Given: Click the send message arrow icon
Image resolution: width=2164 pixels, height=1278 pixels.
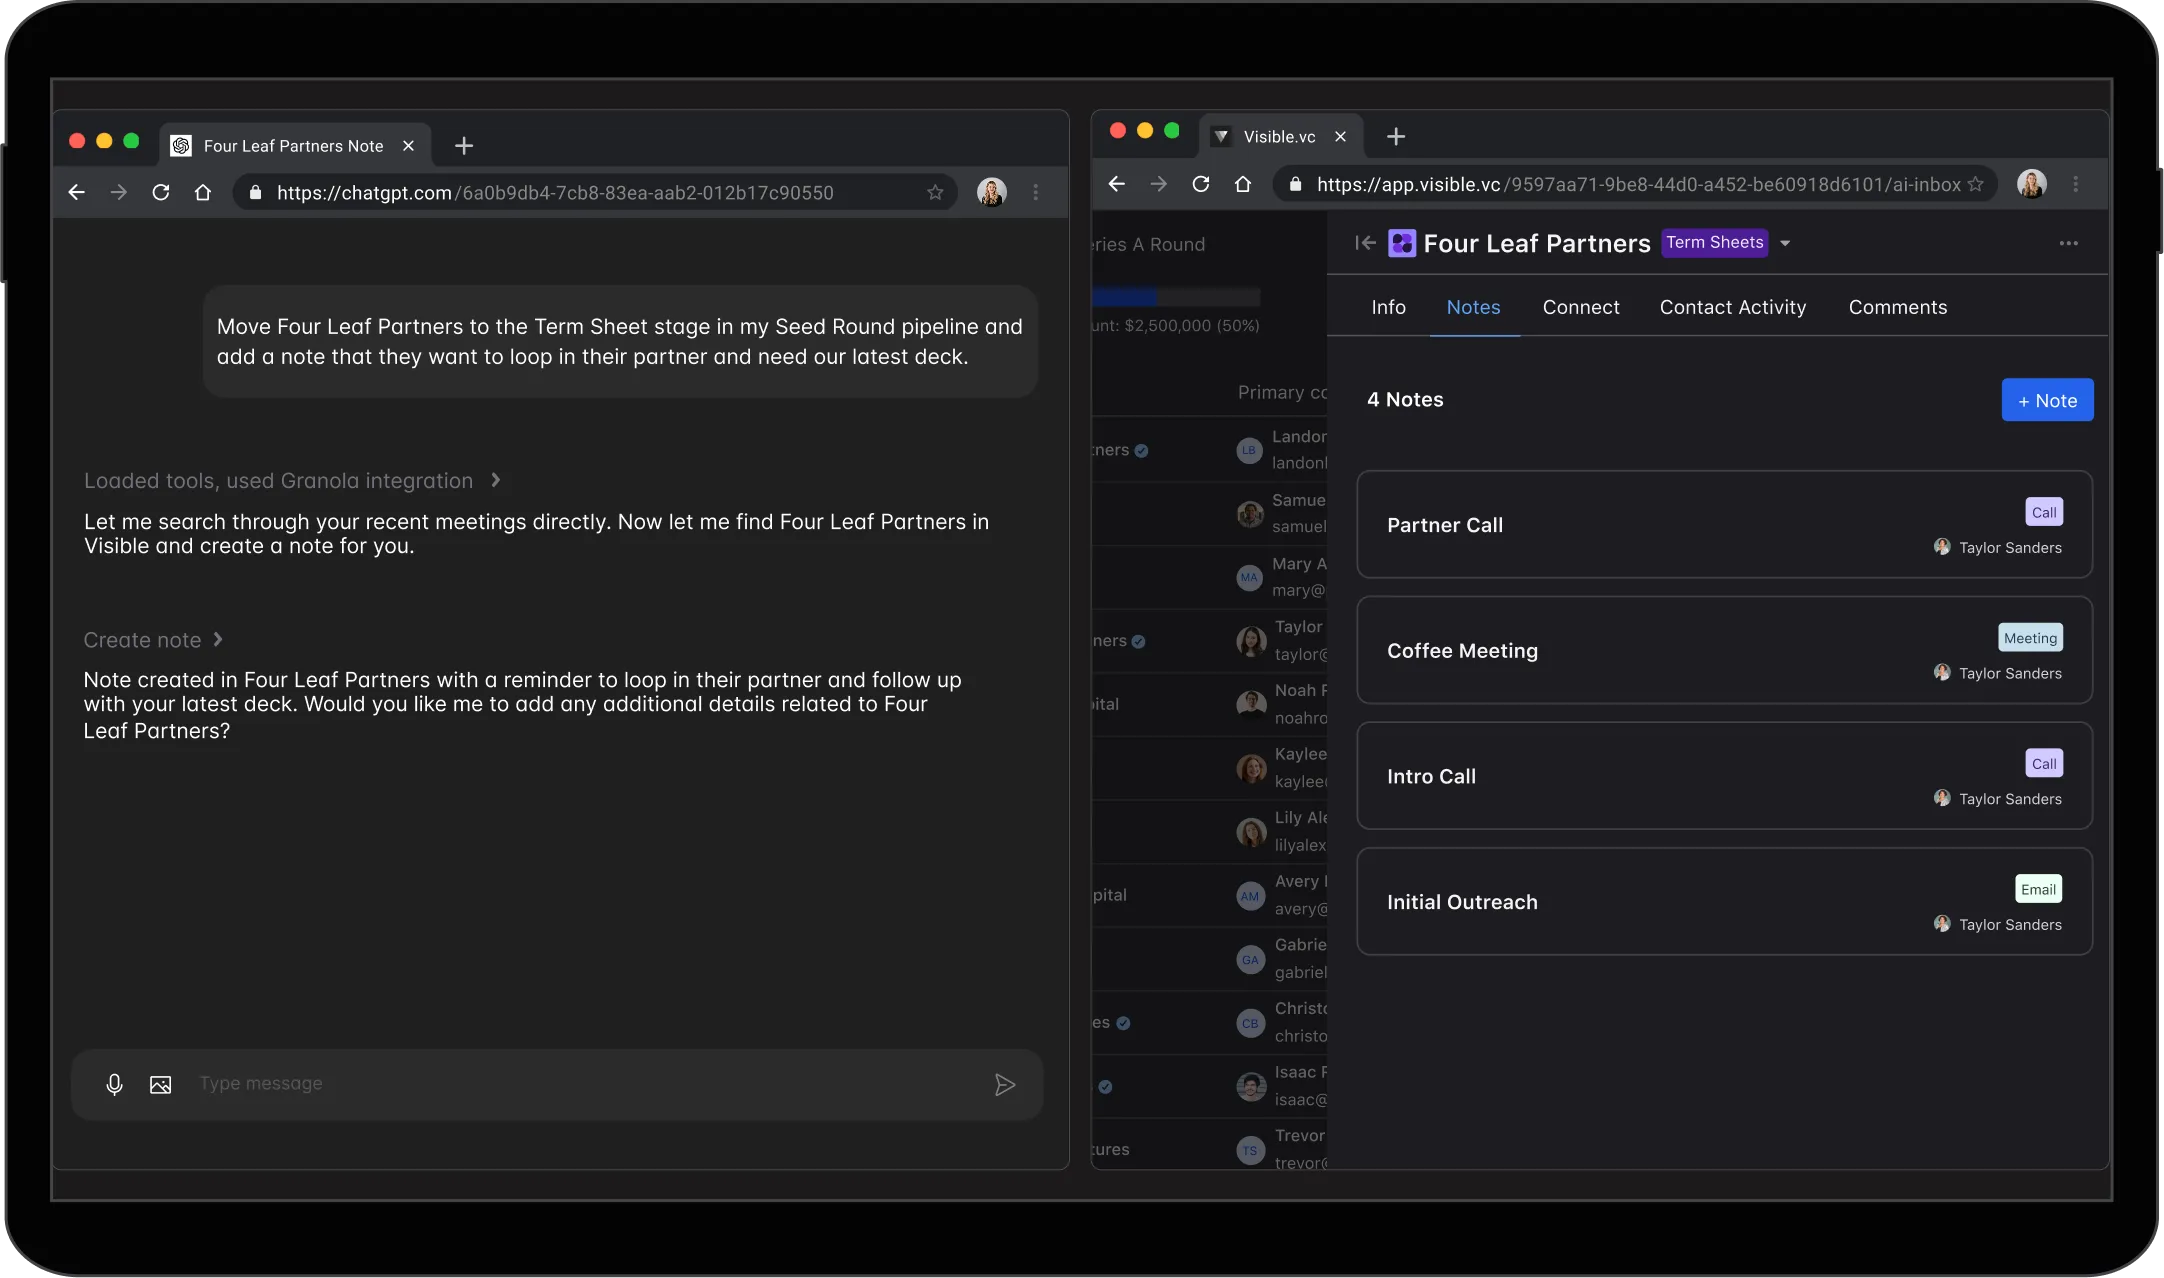Looking at the screenshot, I should click(x=1005, y=1085).
